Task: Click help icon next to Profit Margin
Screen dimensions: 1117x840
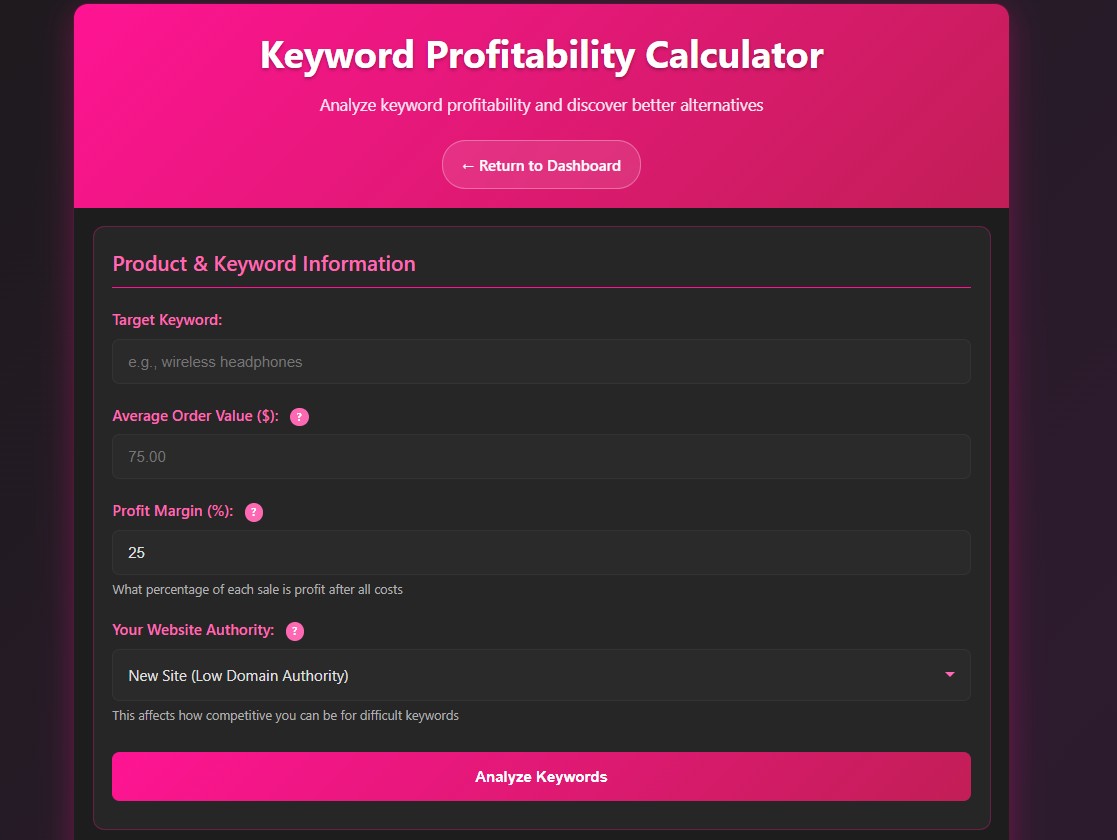Action: coord(254,512)
